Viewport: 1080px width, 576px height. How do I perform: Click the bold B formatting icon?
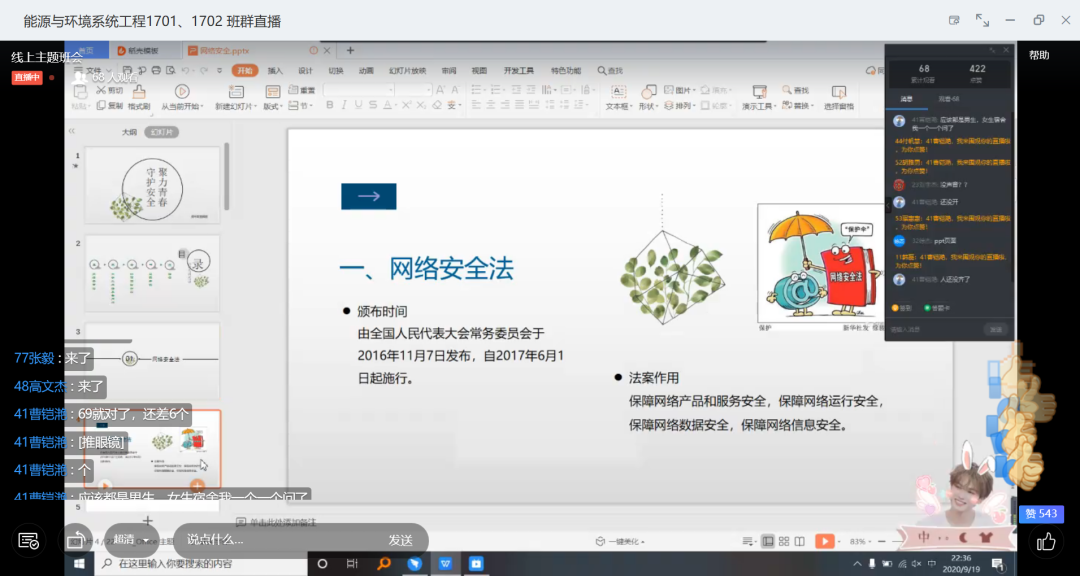coord(328,106)
